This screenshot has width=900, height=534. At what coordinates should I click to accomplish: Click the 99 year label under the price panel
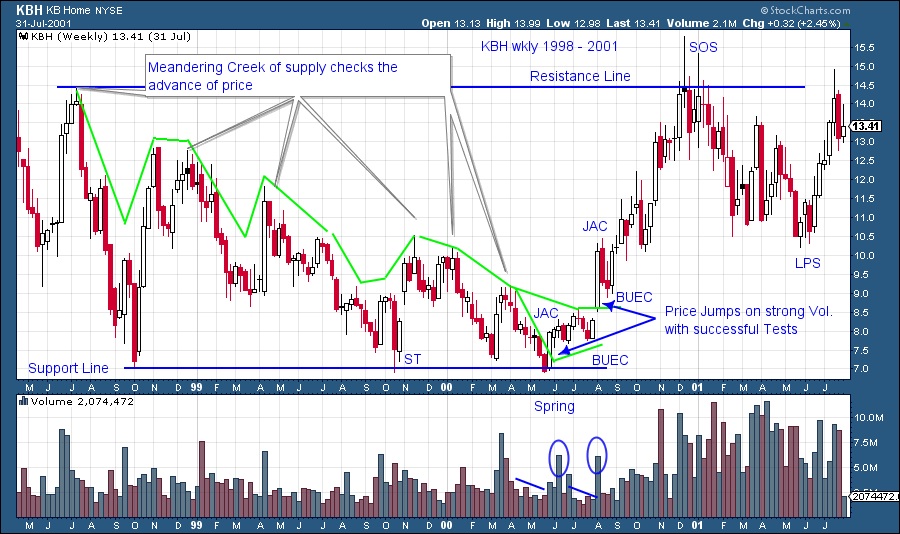tap(196, 388)
